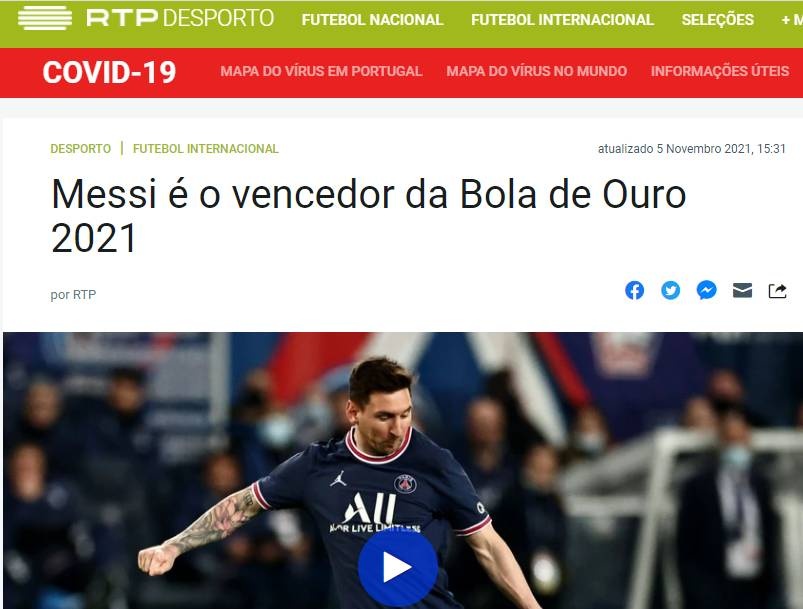The width and height of the screenshot is (803, 609).
Task: Open the COVID-19 banner title
Action: coord(109,72)
